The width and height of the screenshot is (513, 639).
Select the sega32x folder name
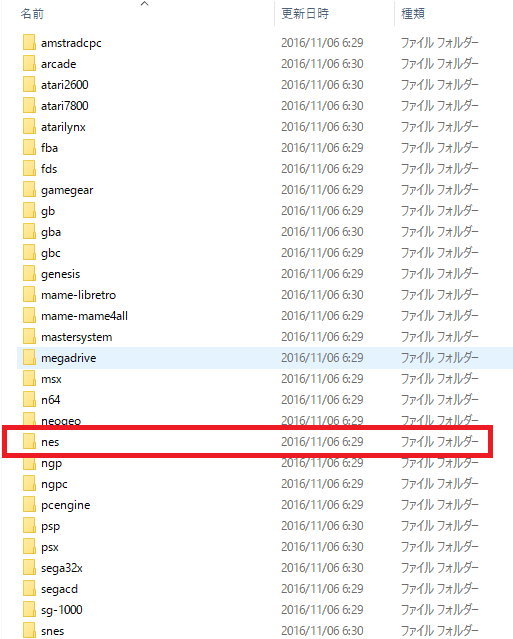(62, 568)
